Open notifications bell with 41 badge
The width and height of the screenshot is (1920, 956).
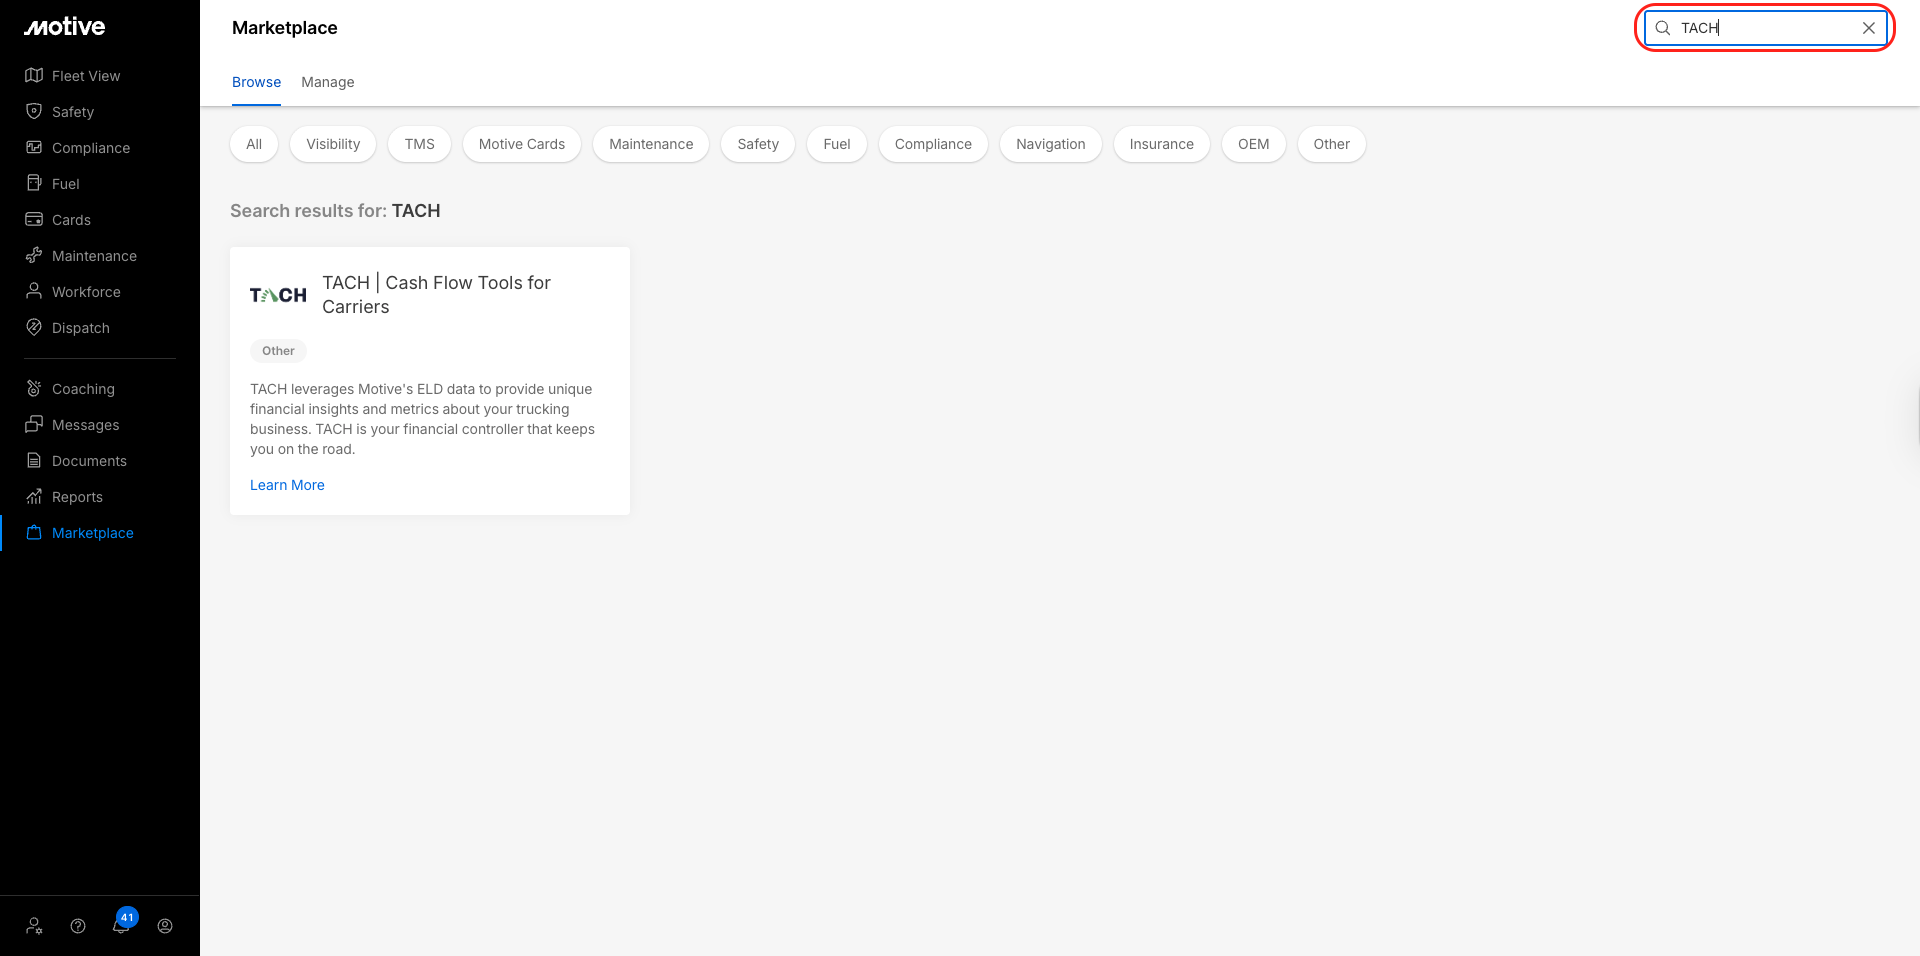point(121,925)
